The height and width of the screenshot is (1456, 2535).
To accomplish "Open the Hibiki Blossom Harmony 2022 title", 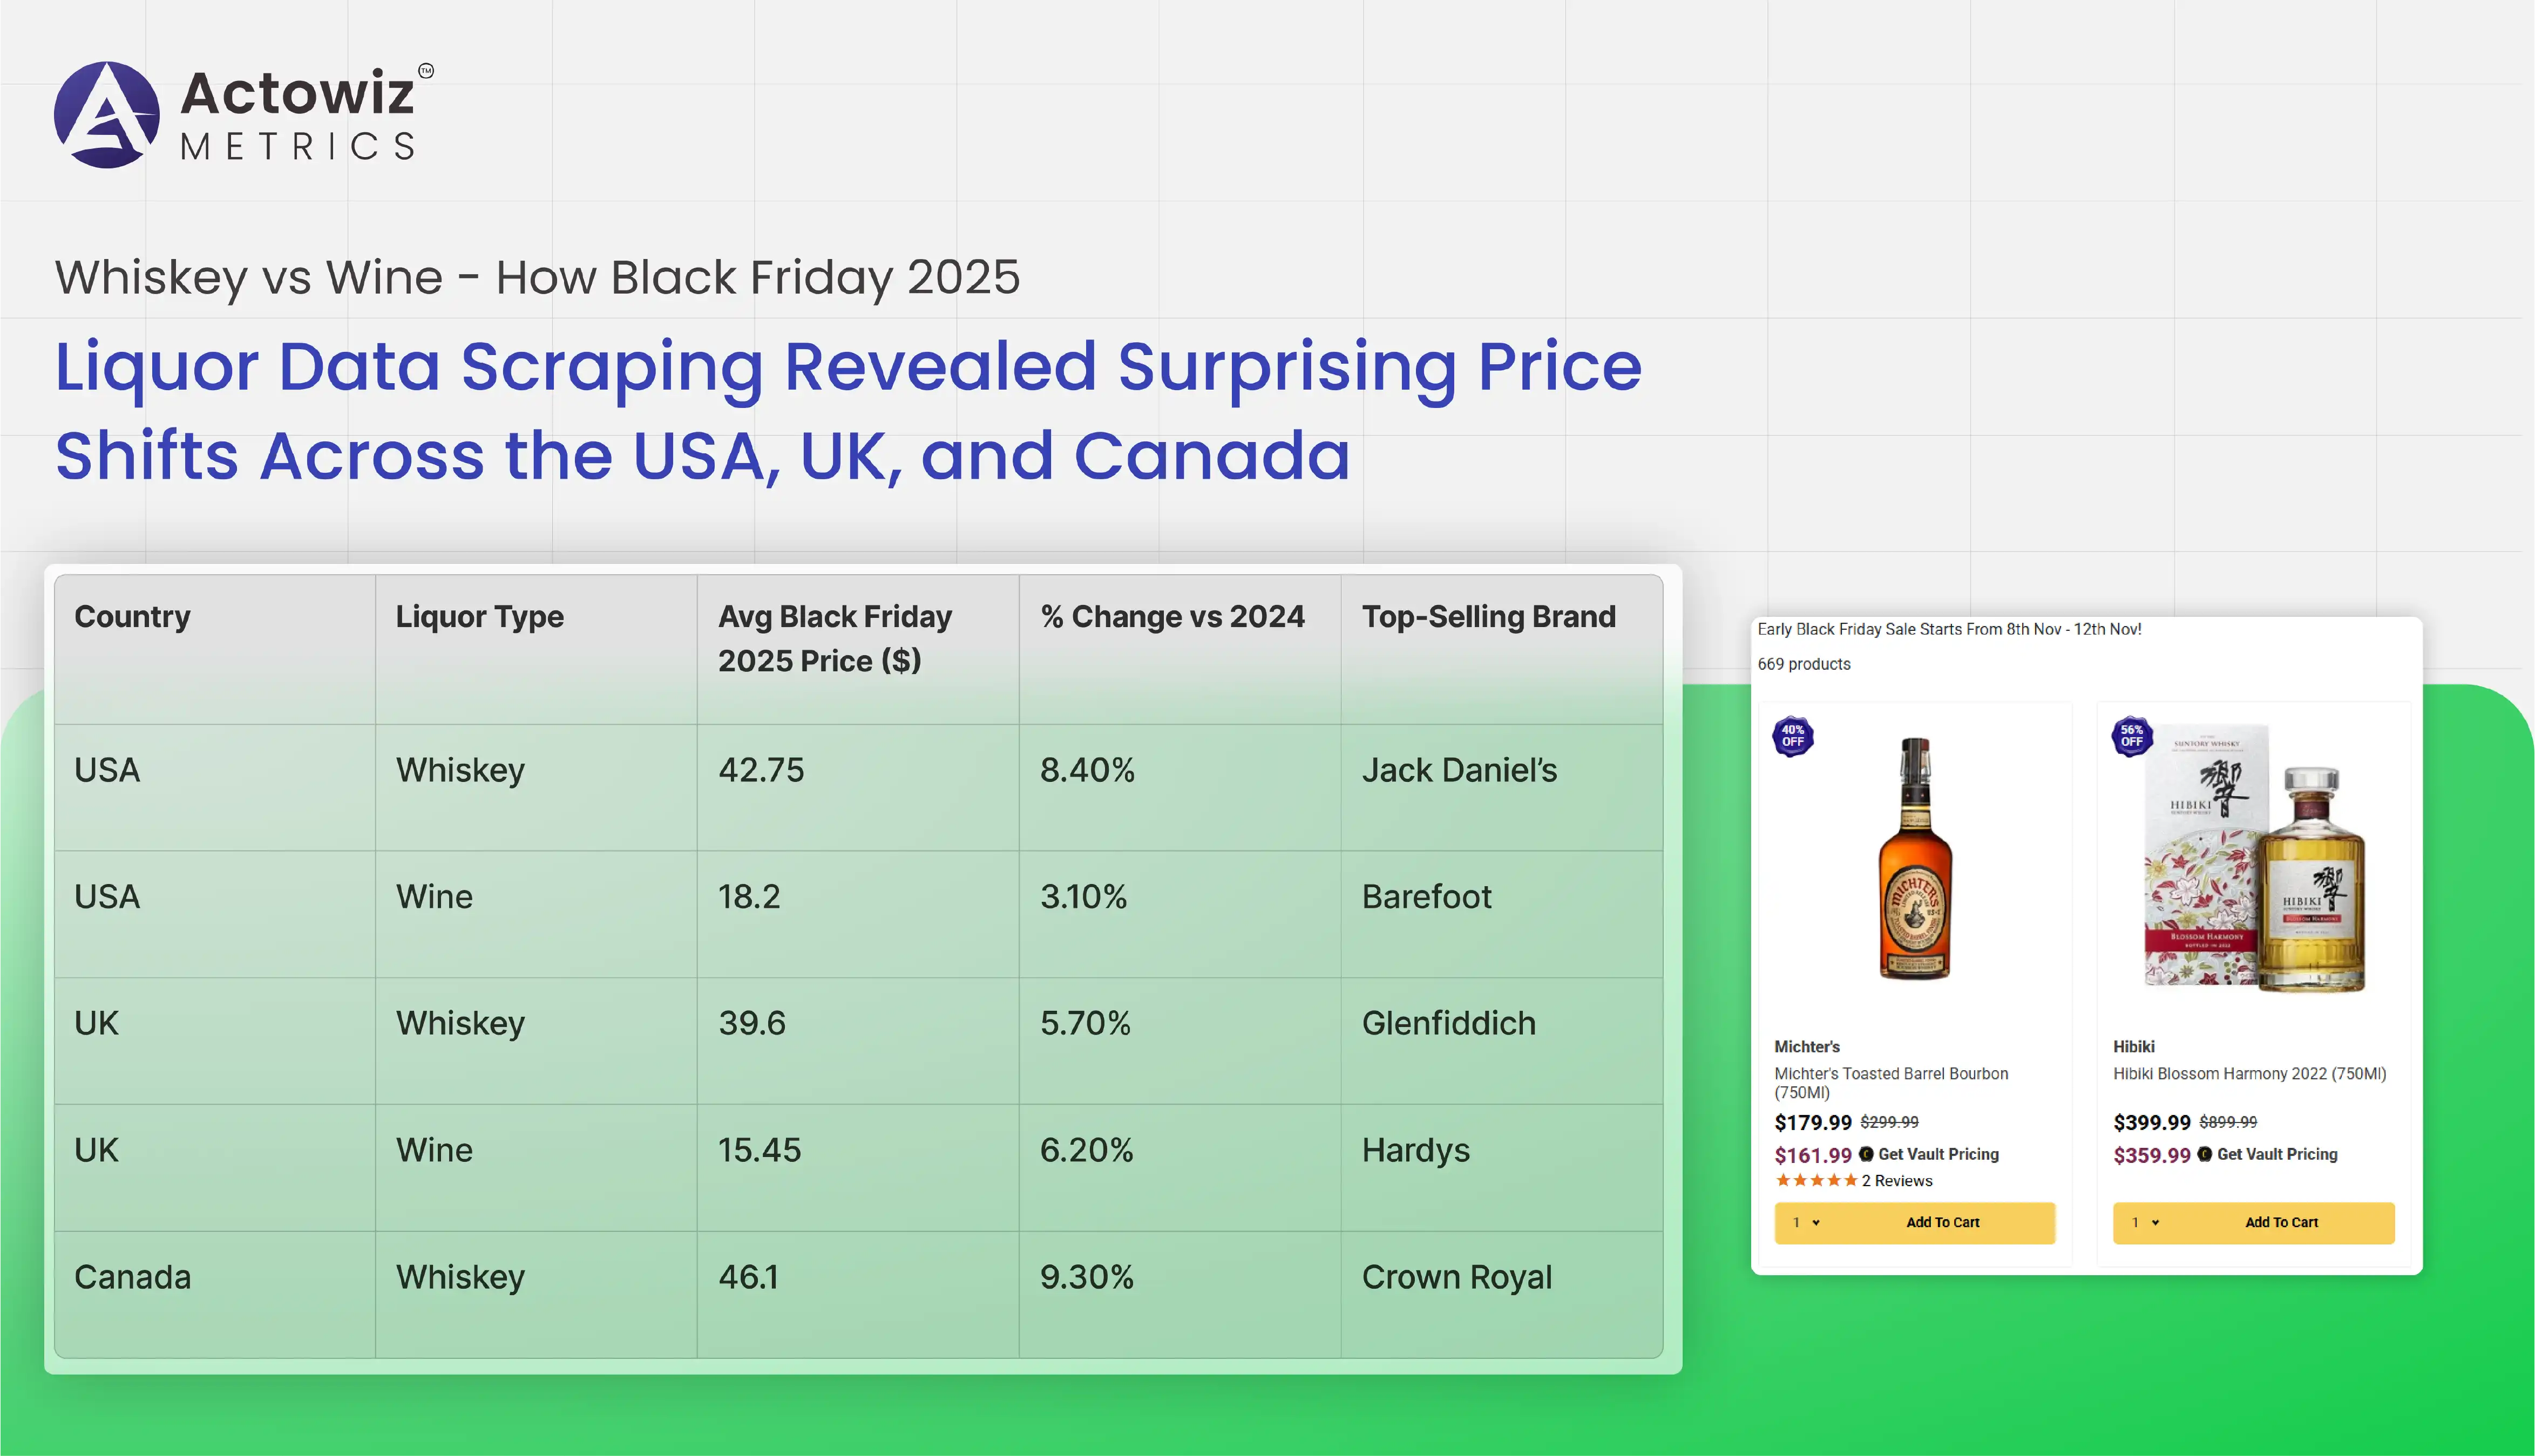I will coord(2249,1074).
